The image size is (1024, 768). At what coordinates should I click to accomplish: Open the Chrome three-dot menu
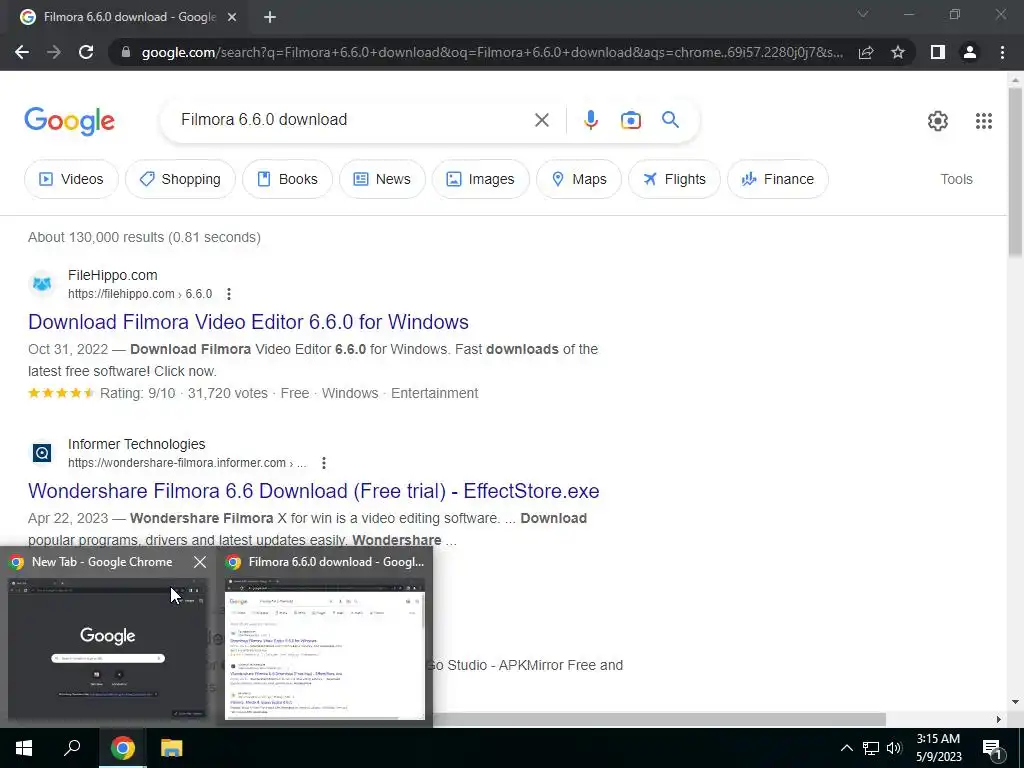coord(1002,52)
